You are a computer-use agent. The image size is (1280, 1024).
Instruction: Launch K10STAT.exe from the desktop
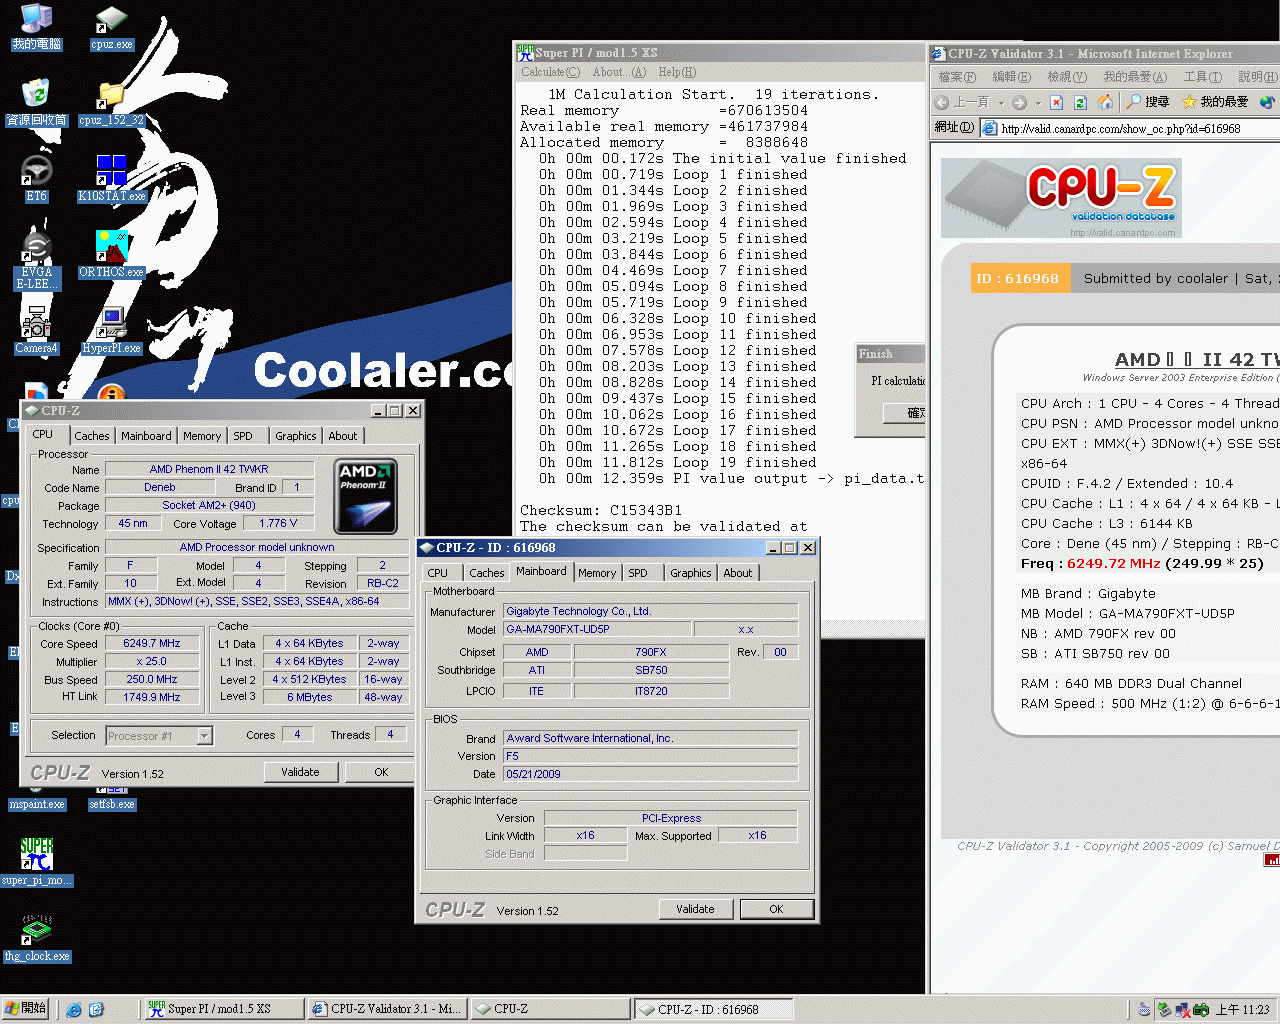(x=111, y=179)
